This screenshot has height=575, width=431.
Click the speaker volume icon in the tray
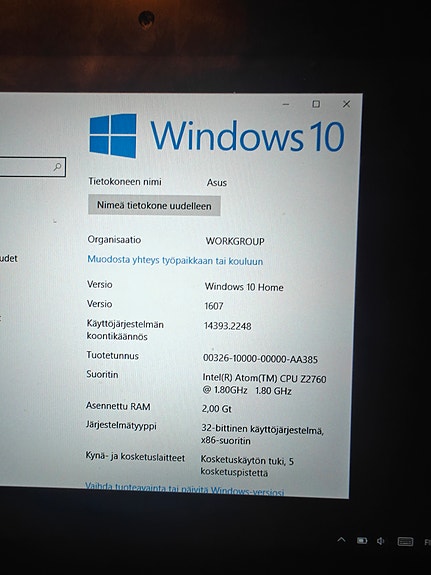(x=381, y=541)
